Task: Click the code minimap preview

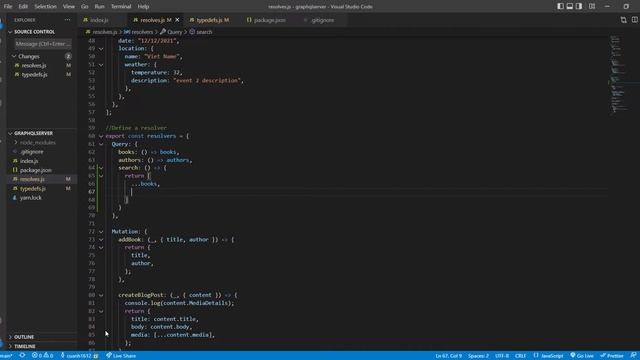Action: coord(618,76)
